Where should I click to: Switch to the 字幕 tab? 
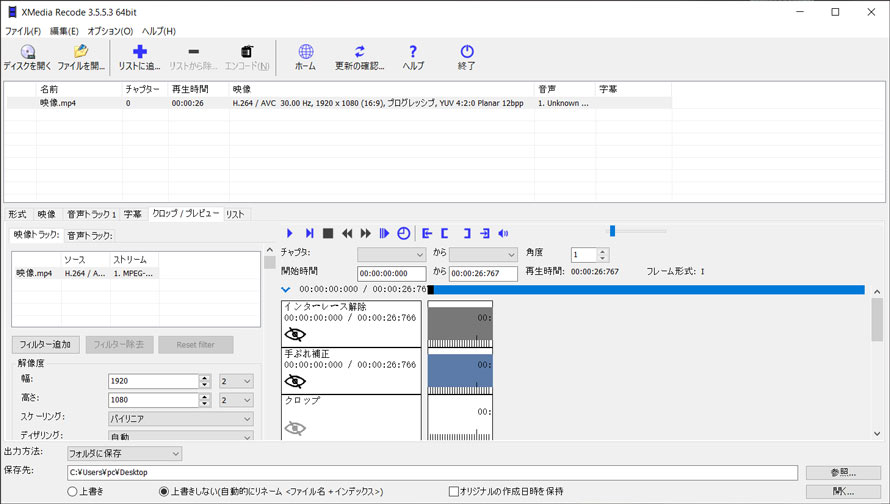pos(133,214)
